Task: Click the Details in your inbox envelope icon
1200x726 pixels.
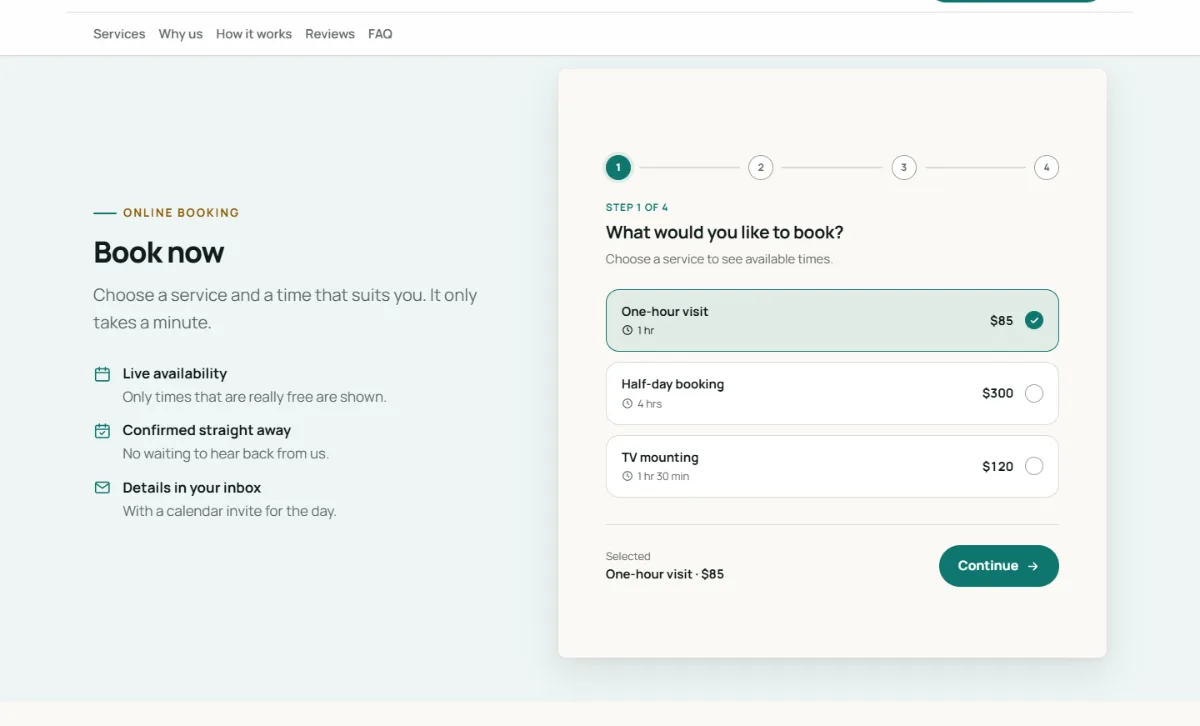Action: coord(102,488)
